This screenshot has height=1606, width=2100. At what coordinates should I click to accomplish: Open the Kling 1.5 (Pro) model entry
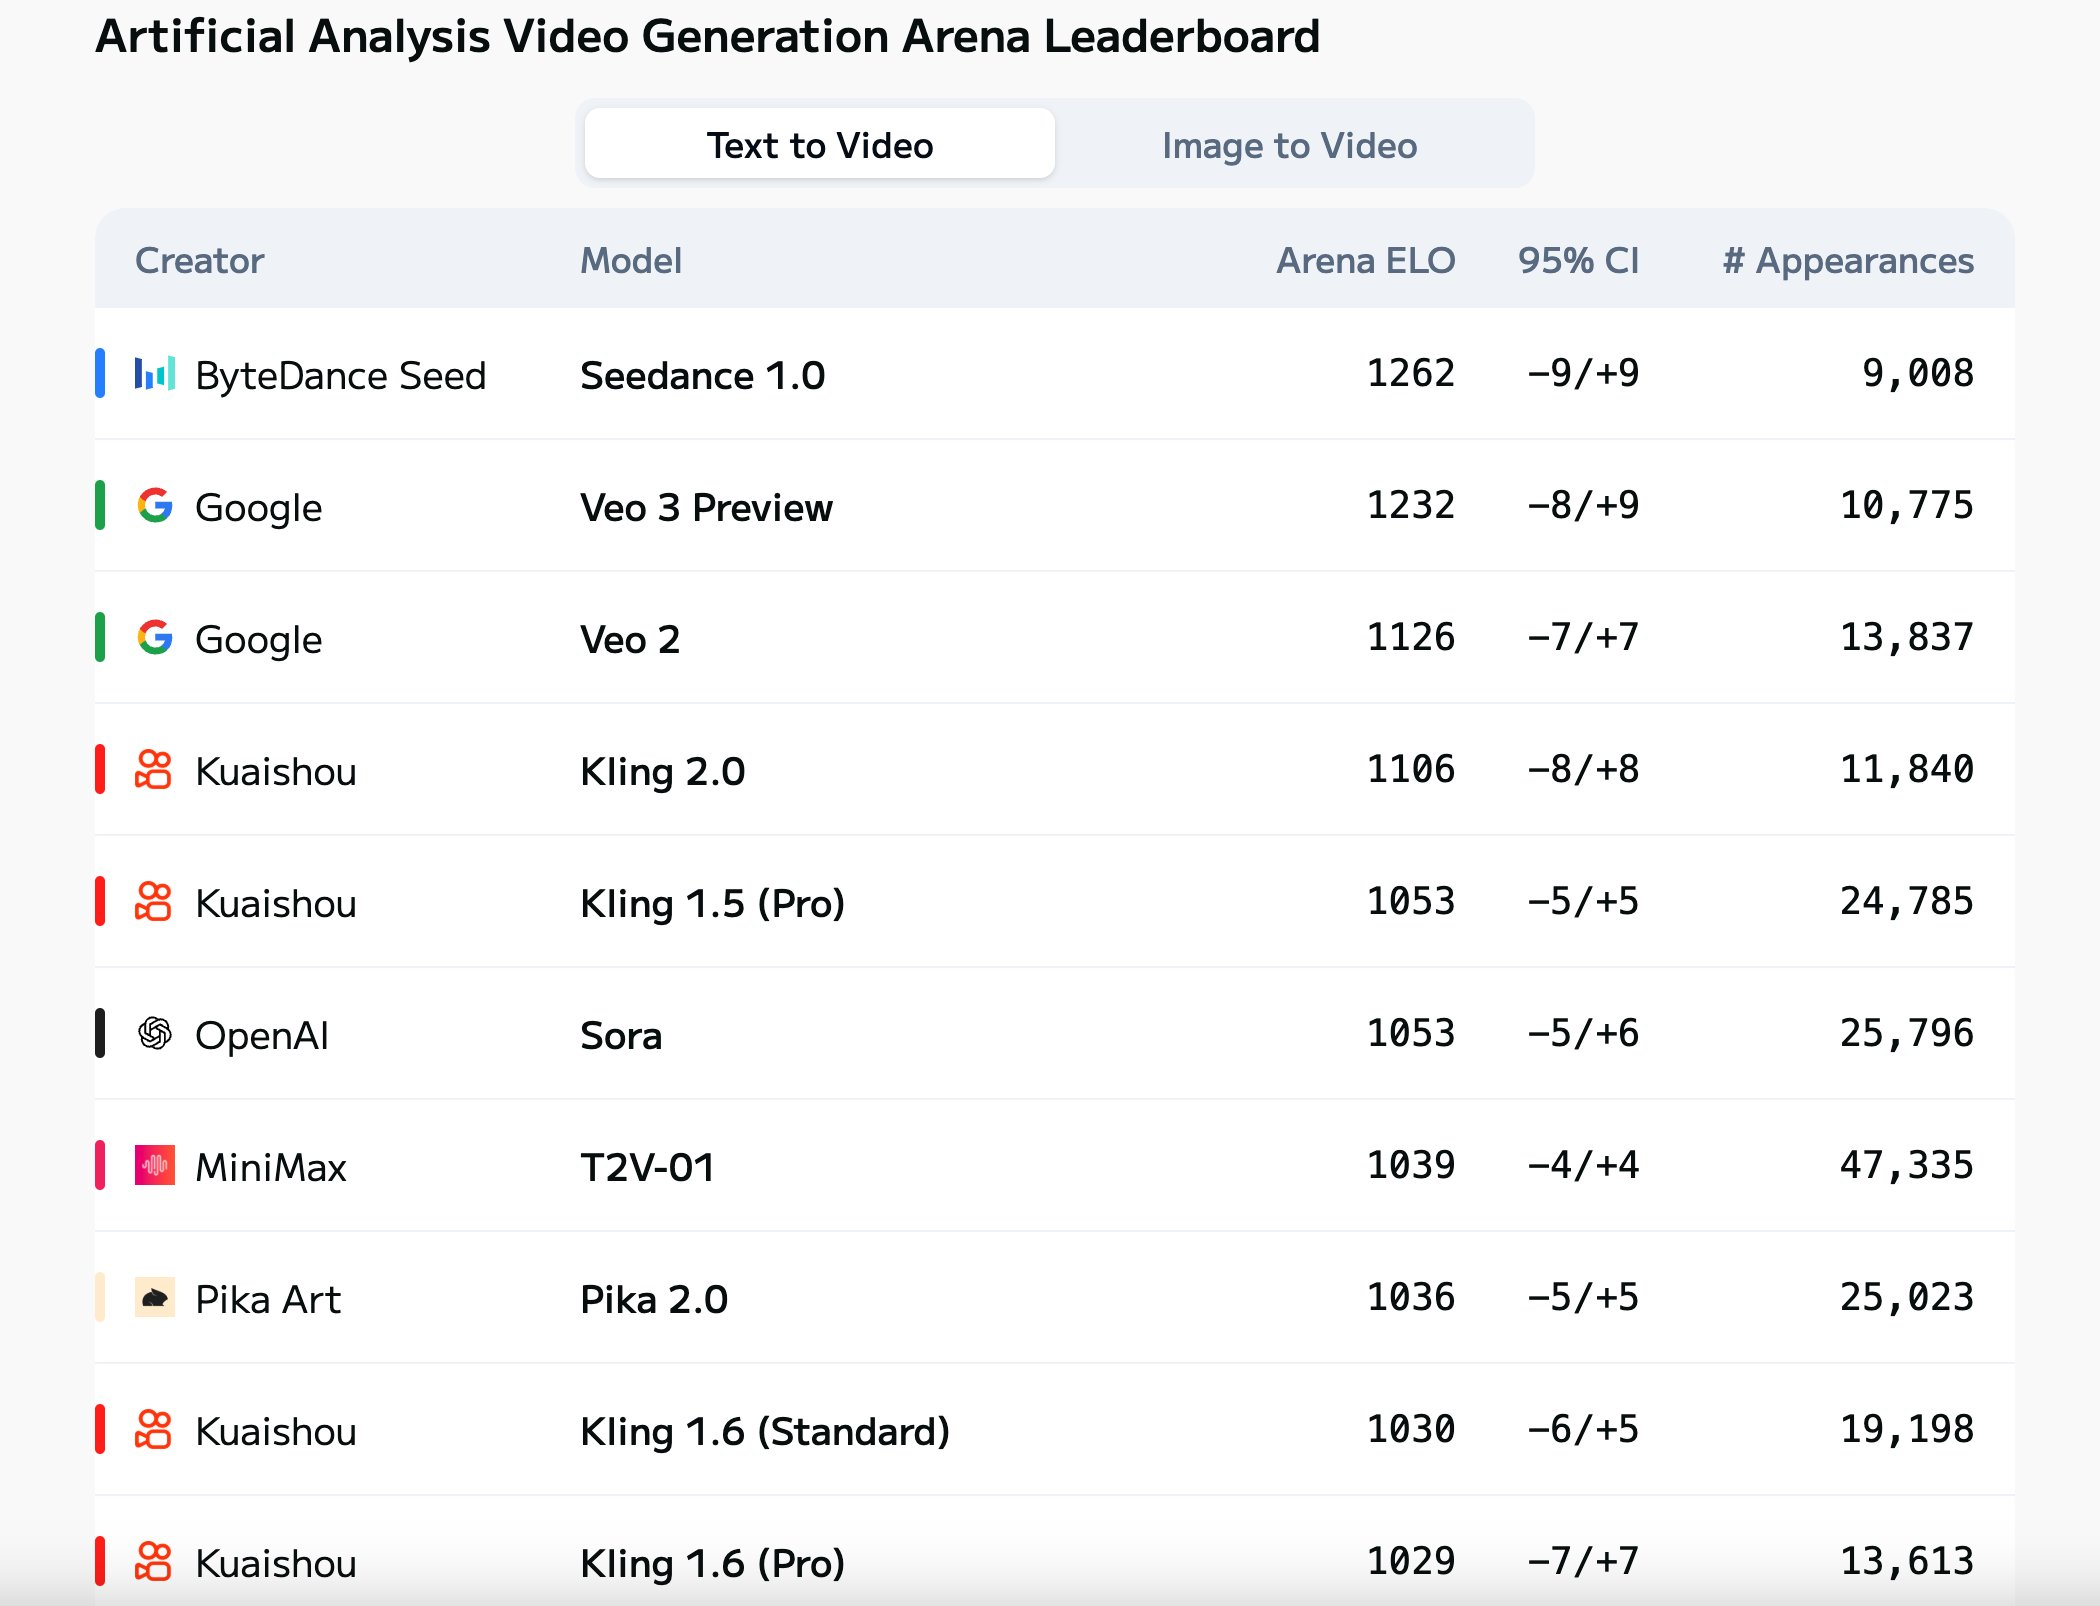(x=713, y=903)
